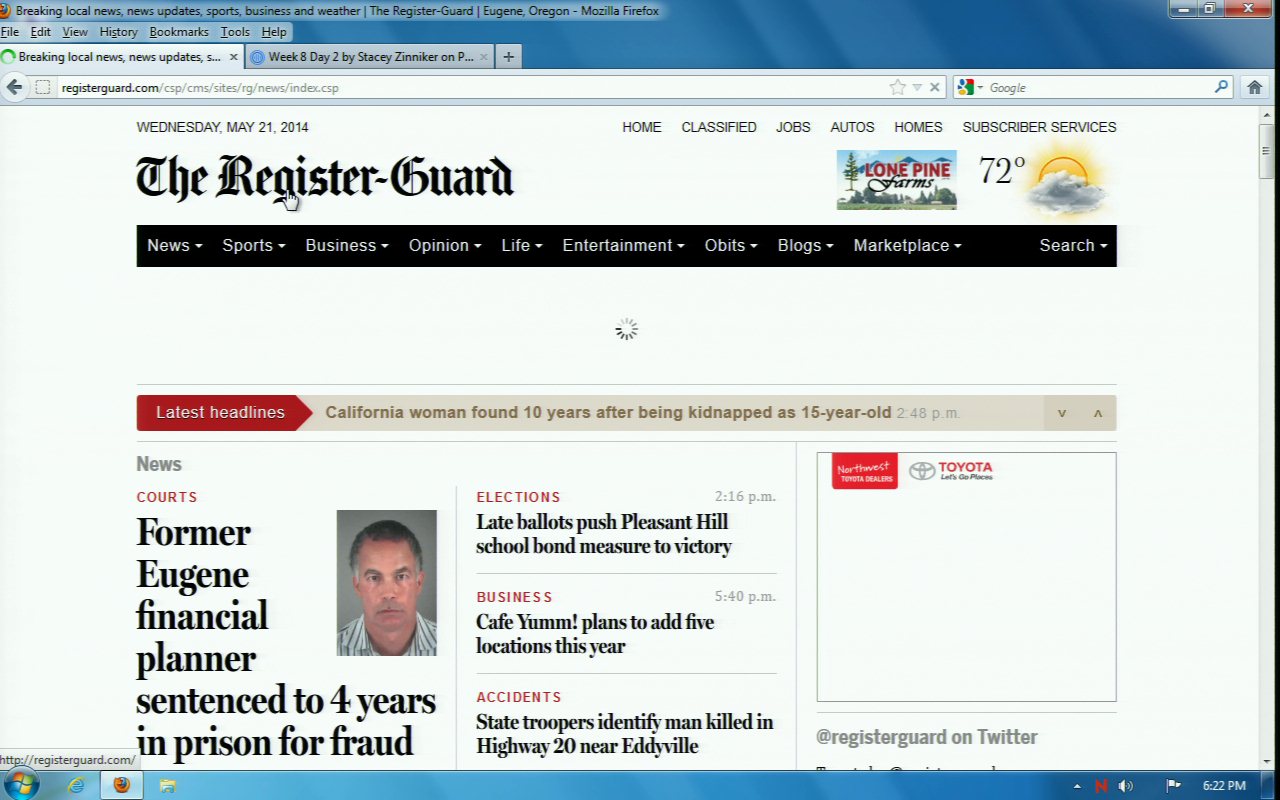The image size is (1280, 800).
Task: Expand the News navigation dropdown
Action: (x=174, y=245)
